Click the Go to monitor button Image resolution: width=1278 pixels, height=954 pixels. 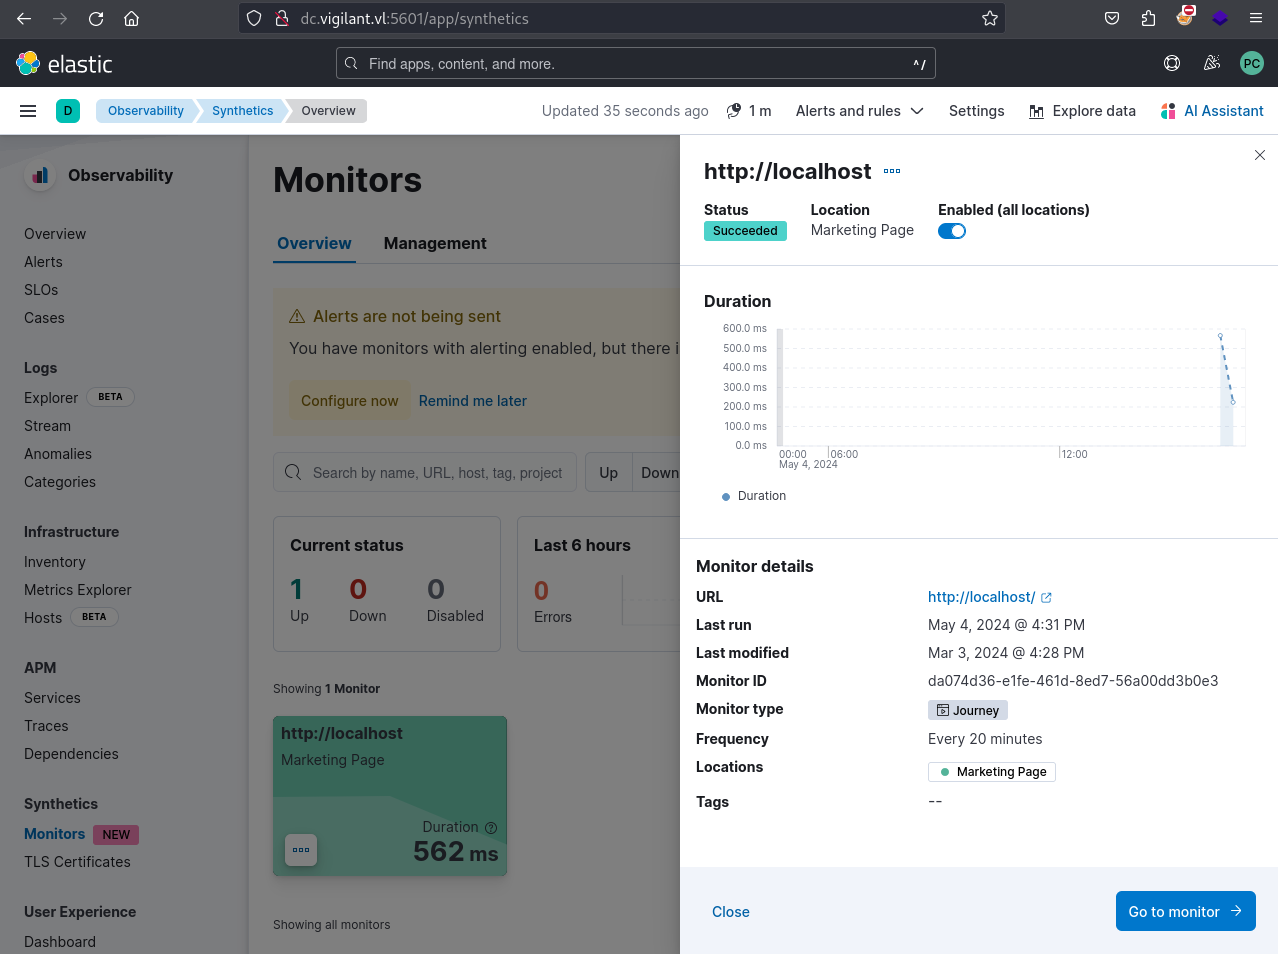(1186, 911)
